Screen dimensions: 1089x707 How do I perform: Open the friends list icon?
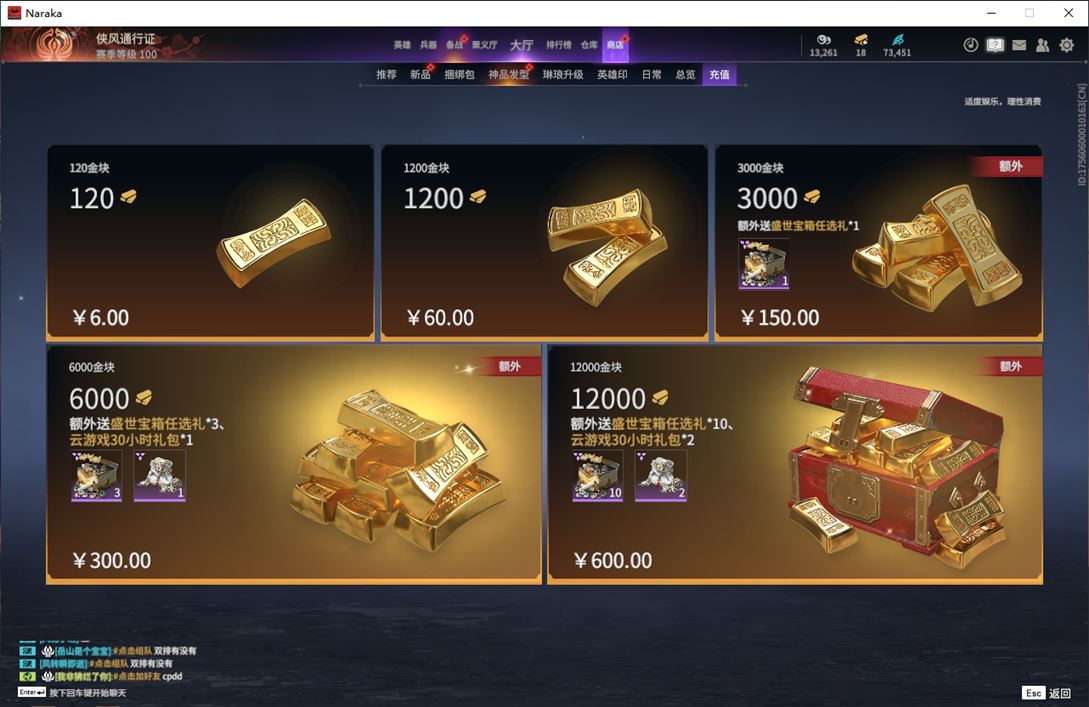1042,45
